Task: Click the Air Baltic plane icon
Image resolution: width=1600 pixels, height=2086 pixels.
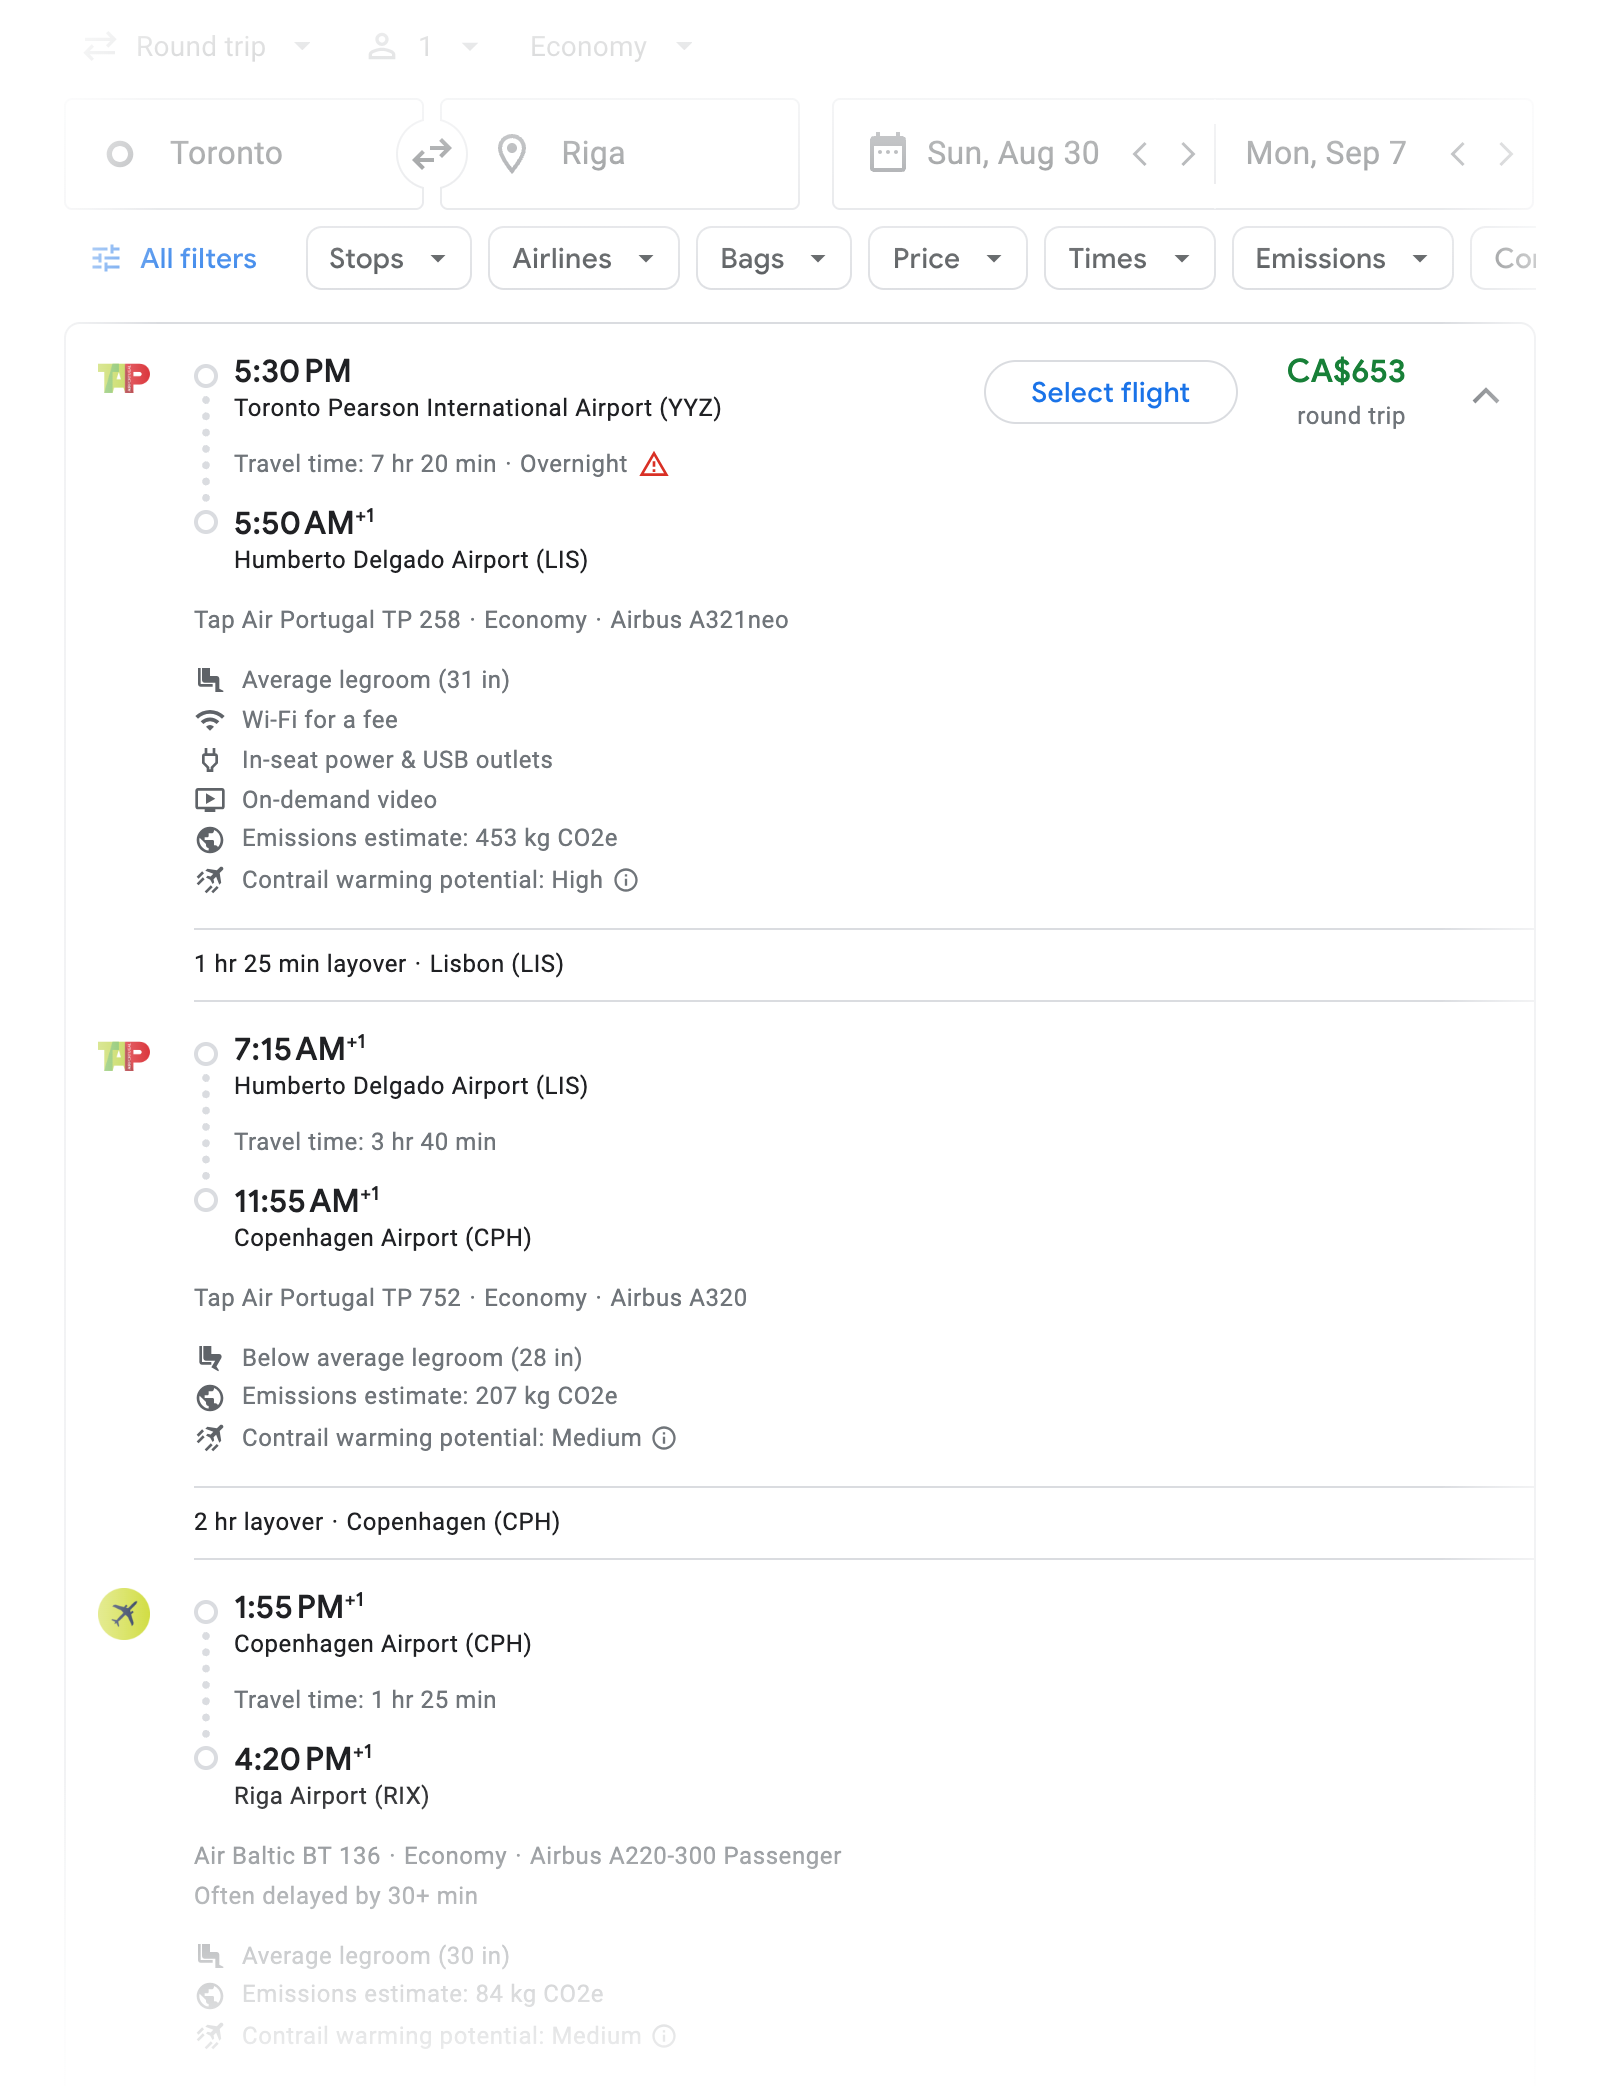Action: [x=122, y=1612]
